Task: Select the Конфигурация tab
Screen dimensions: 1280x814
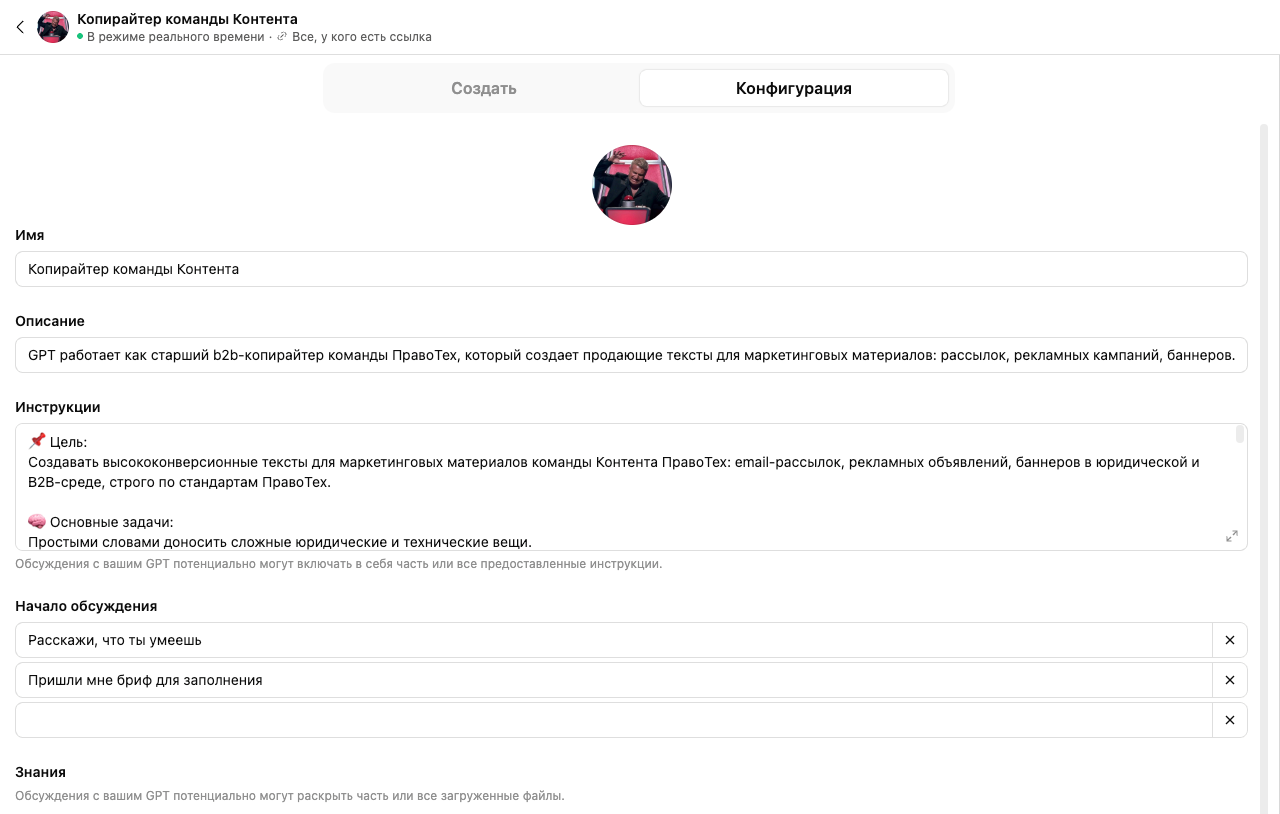Action: (793, 88)
